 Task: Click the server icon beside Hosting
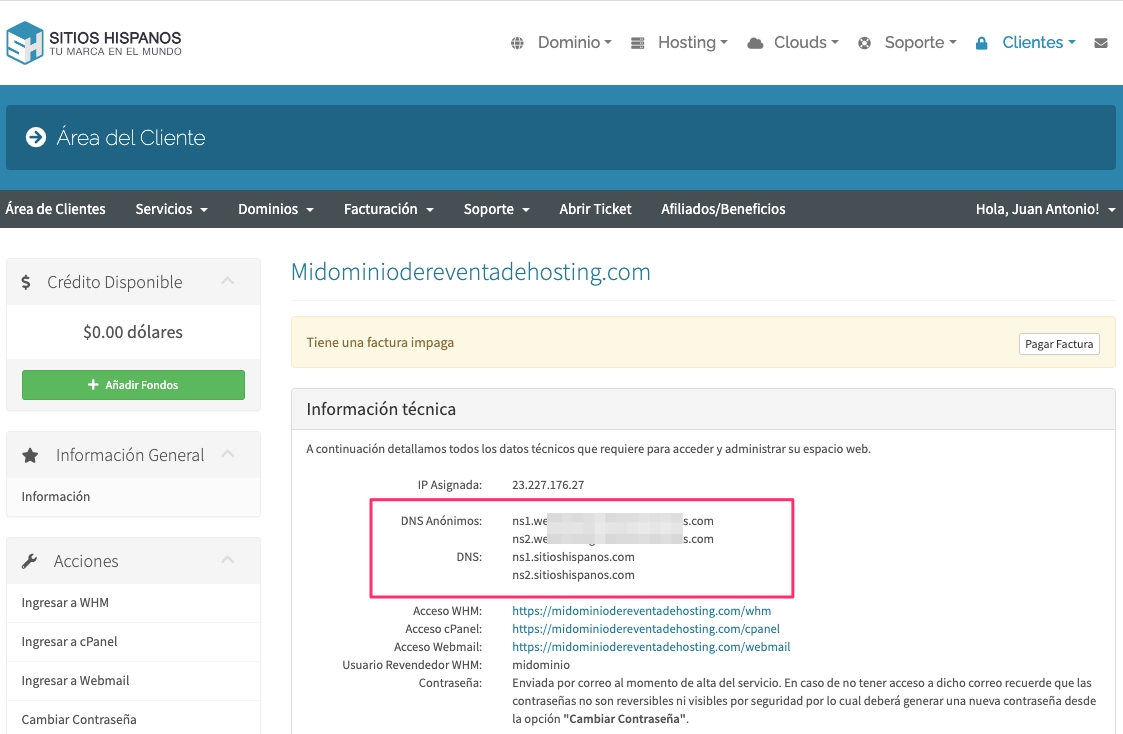(x=637, y=43)
